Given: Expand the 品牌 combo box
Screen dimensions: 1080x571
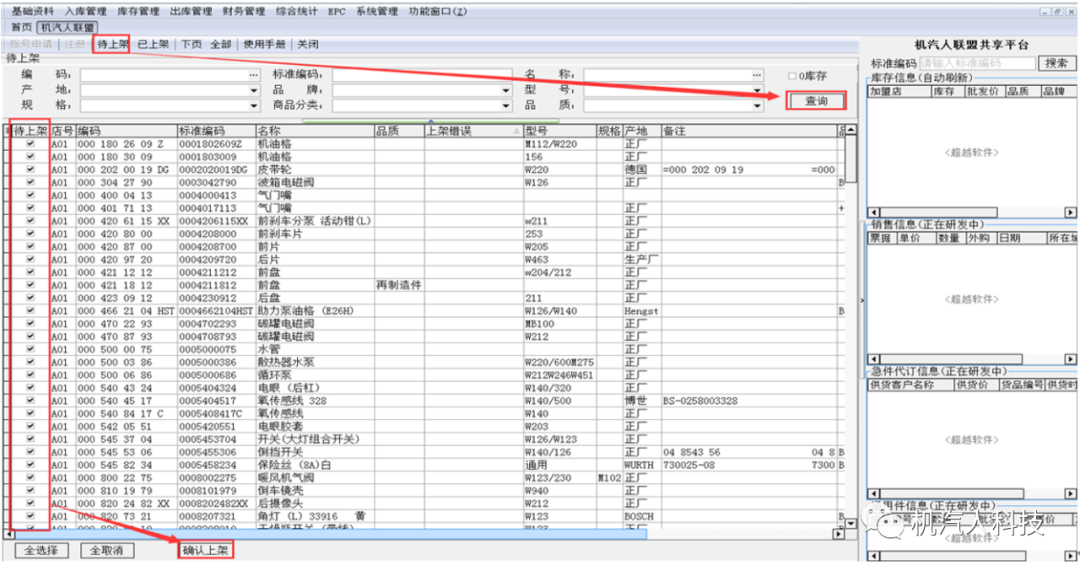Looking at the screenshot, I should 507,90.
